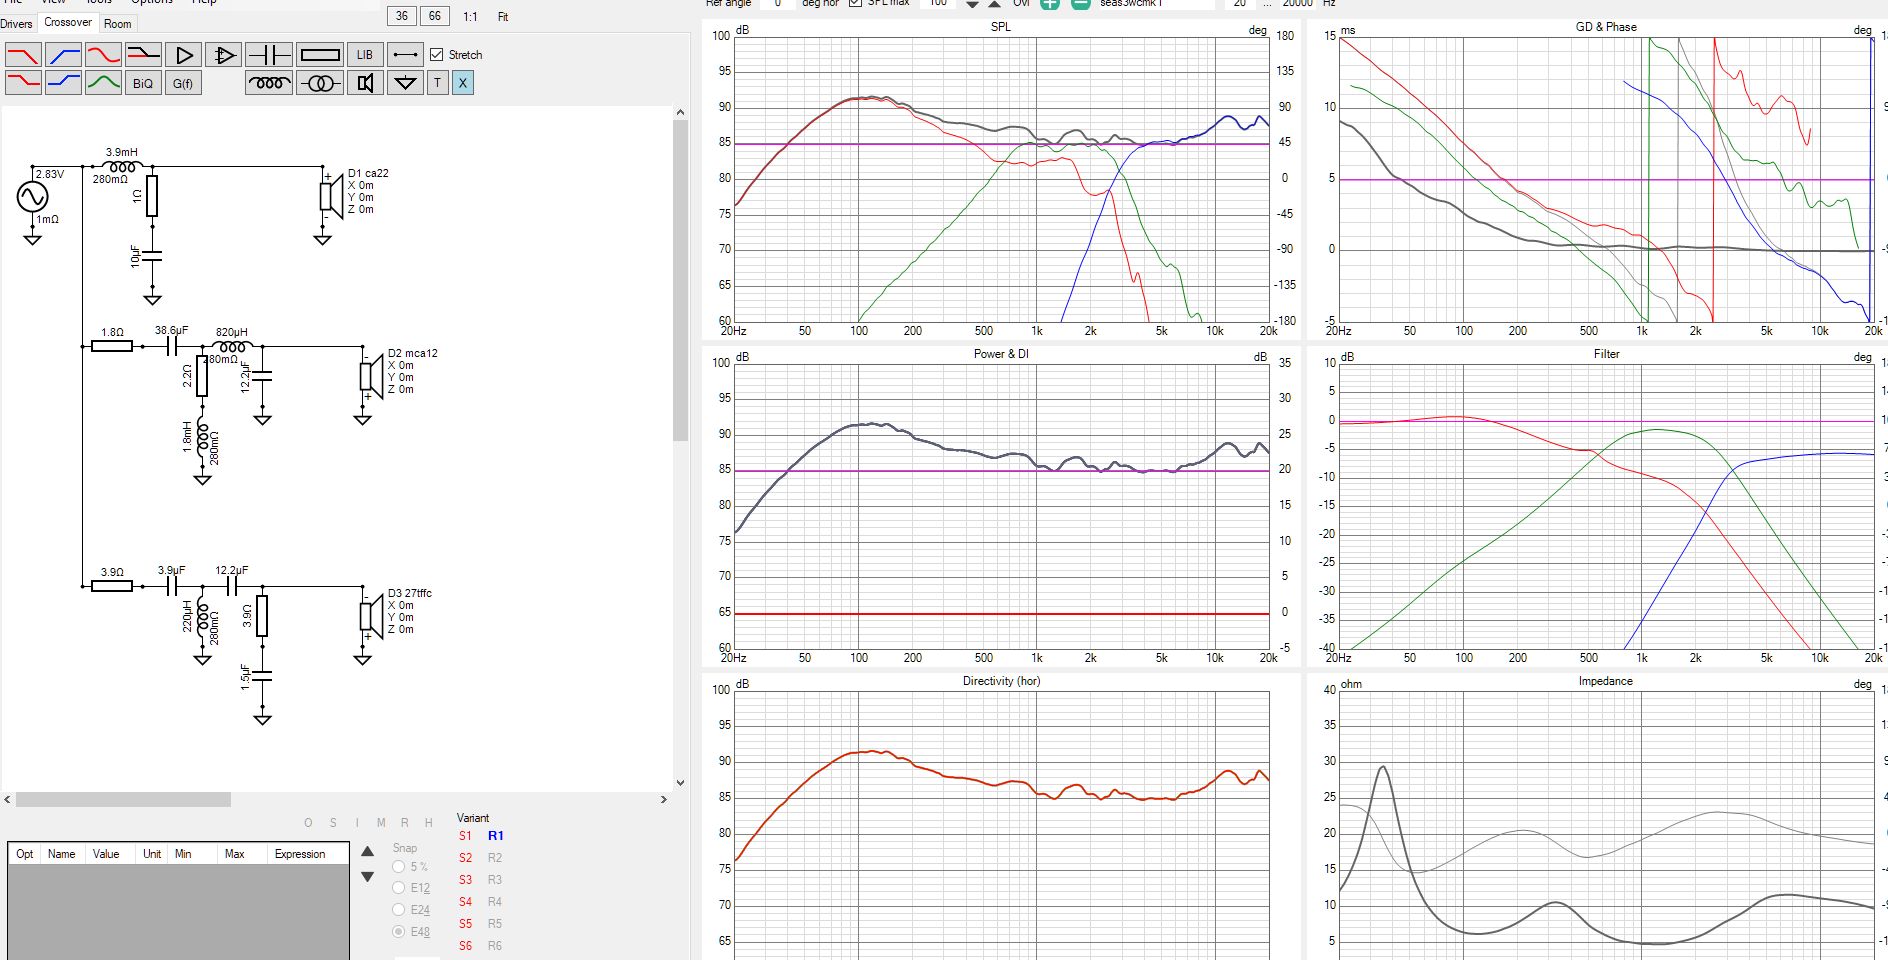
Task: Insert an inductor coil component
Action: [269, 83]
